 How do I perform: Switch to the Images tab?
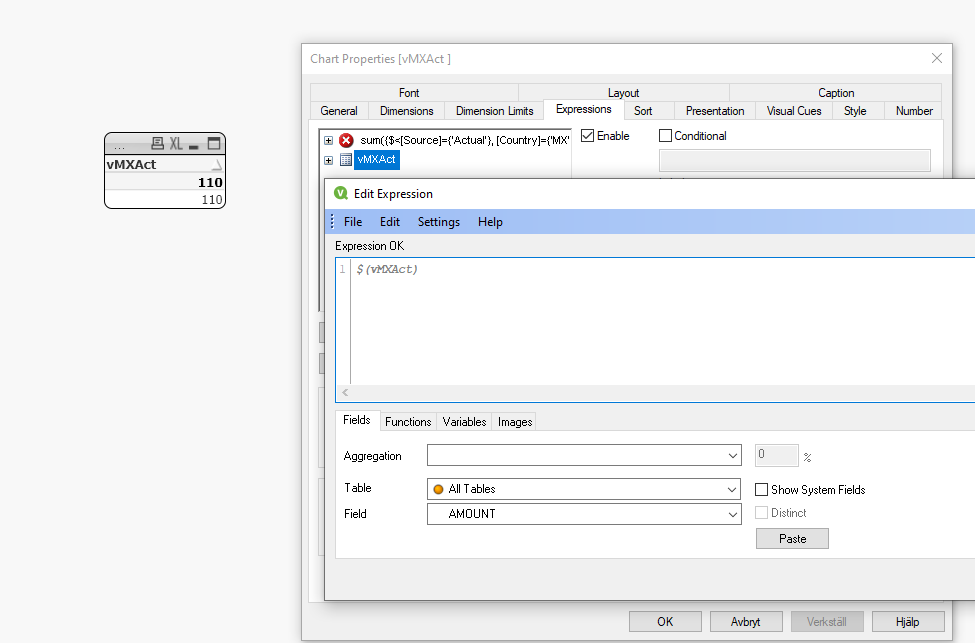[x=515, y=422]
